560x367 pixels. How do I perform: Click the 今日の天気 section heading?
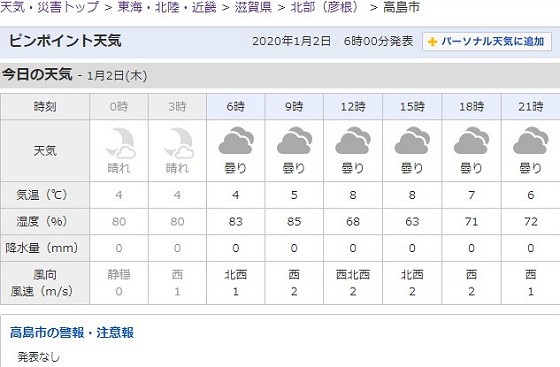[x=37, y=75]
